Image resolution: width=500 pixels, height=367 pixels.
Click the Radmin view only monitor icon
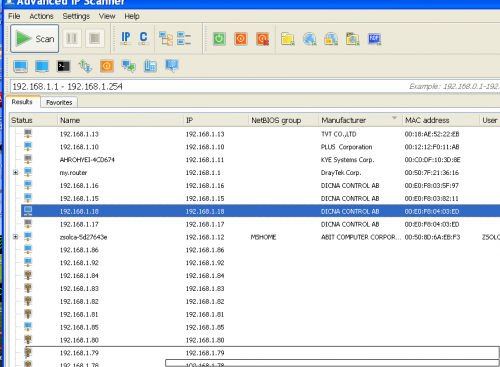pyautogui.click(x=42, y=66)
